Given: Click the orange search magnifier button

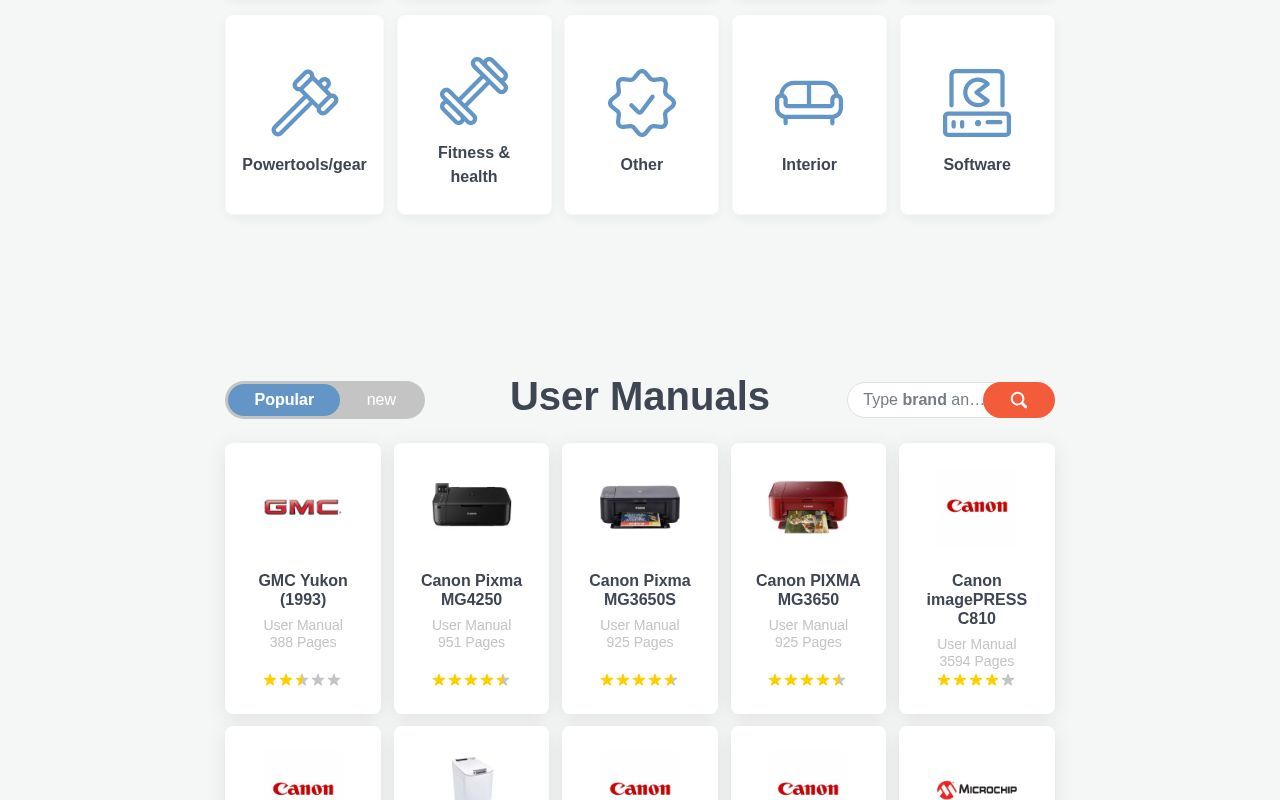Looking at the screenshot, I should click(x=1018, y=400).
